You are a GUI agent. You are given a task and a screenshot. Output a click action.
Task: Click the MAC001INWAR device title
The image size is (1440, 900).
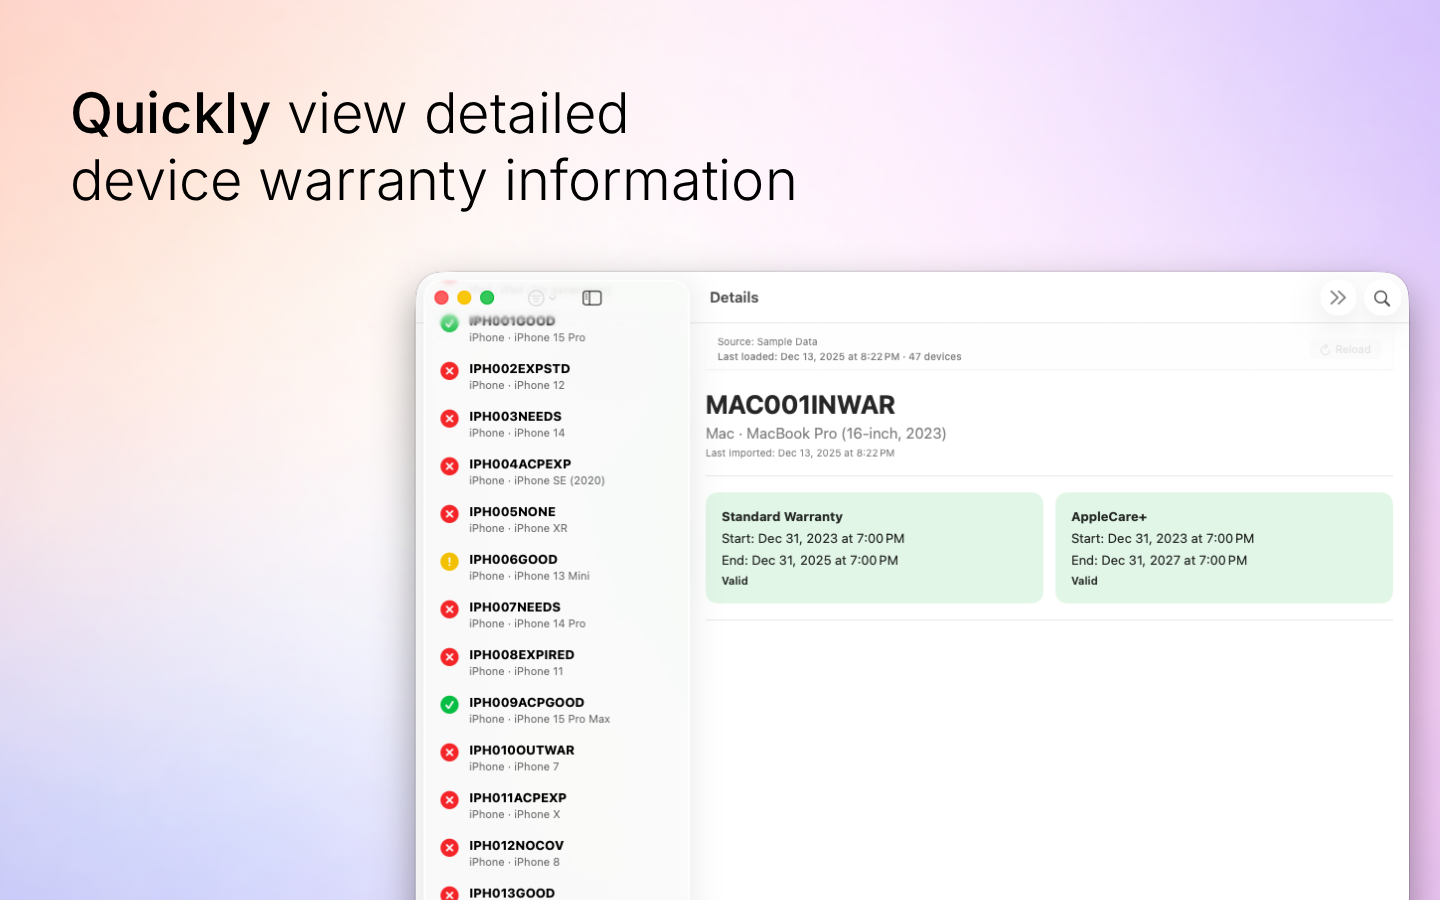pyautogui.click(x=800, y=406)
